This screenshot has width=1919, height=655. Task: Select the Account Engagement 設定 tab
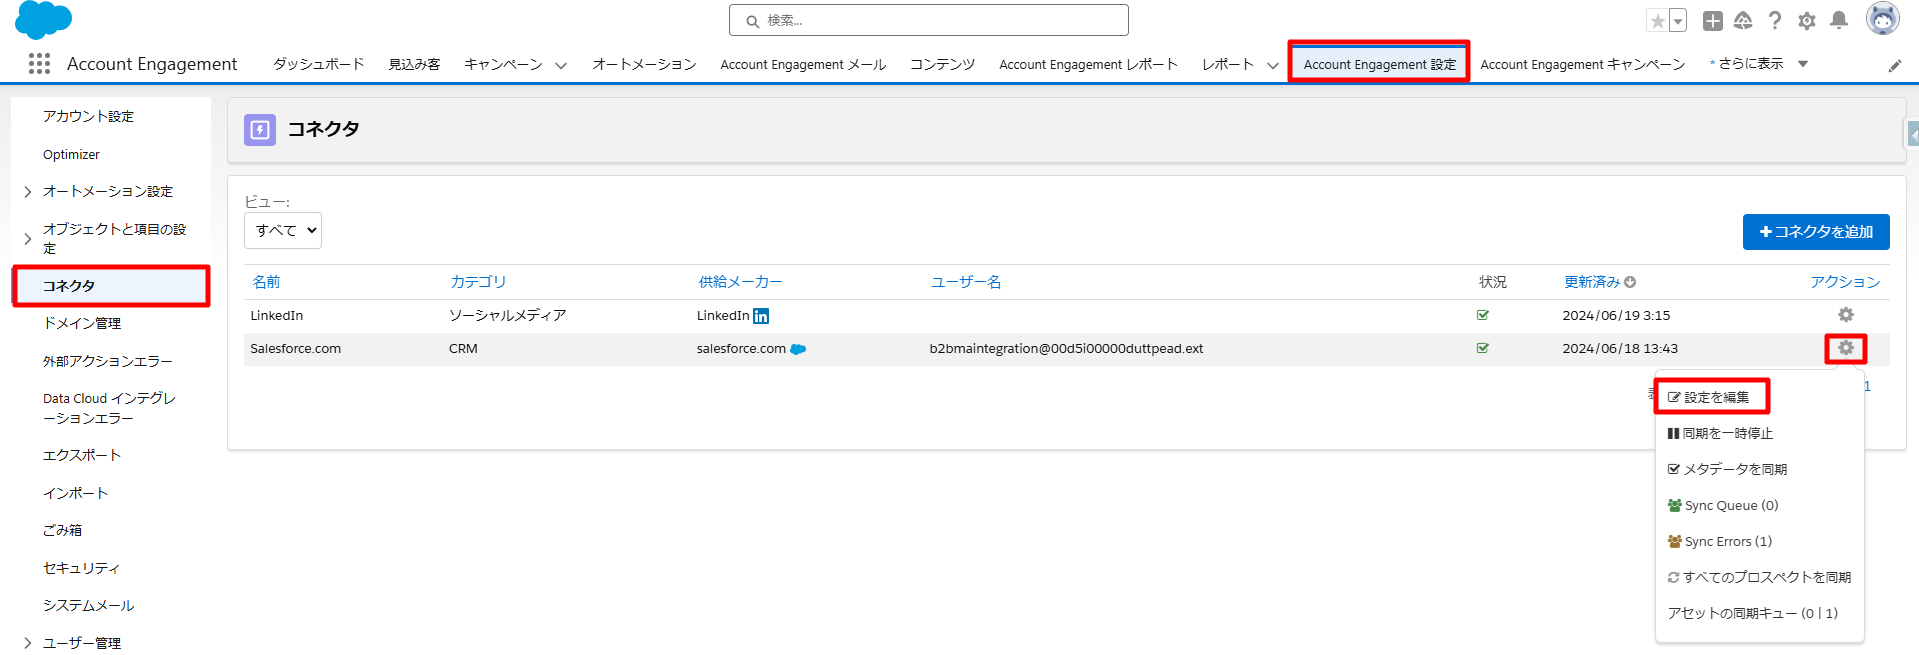tap(1379, 64)
